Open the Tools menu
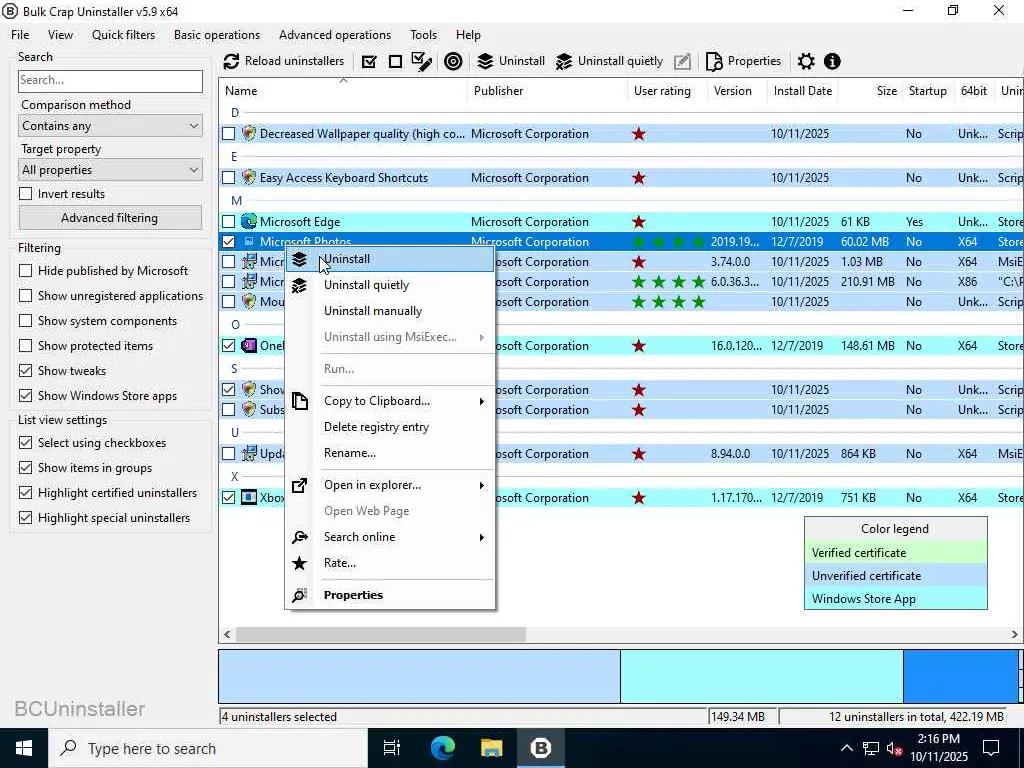The image size is (1024, 768). 423,35
